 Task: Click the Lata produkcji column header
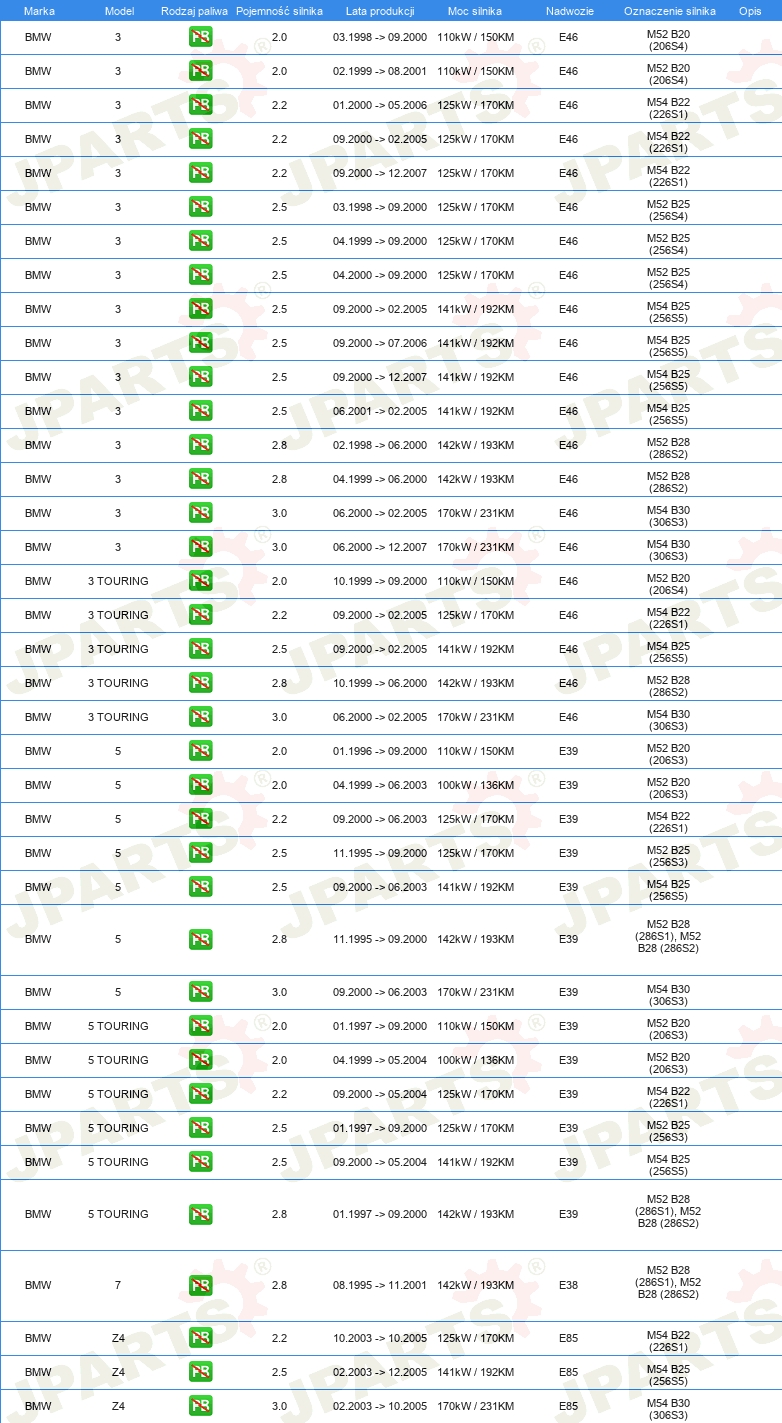coord(380,10)
